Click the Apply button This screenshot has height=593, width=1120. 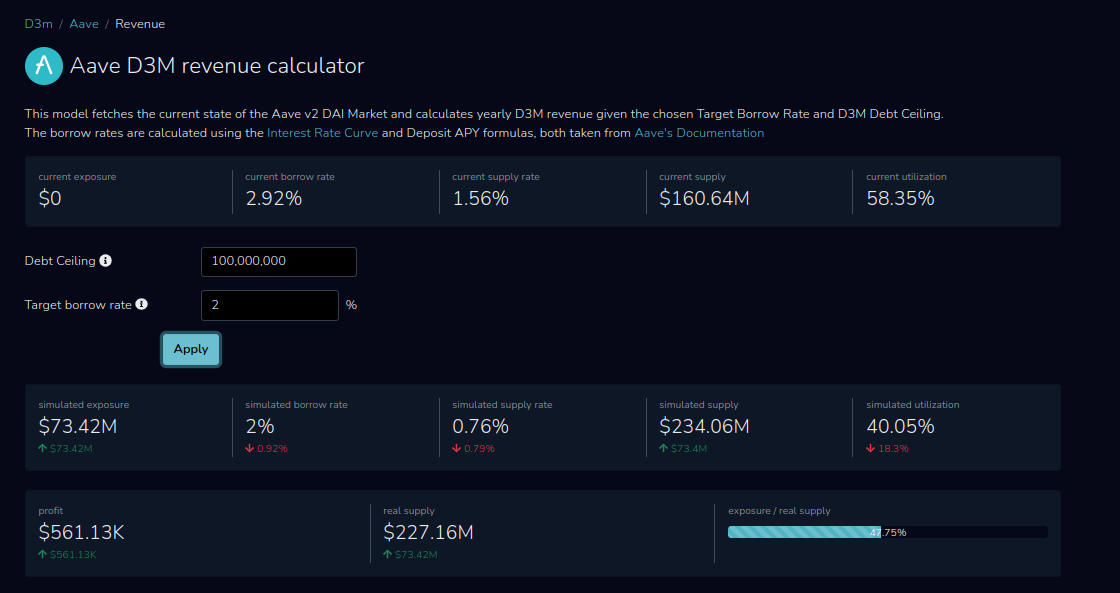click(x=191, y=349)
